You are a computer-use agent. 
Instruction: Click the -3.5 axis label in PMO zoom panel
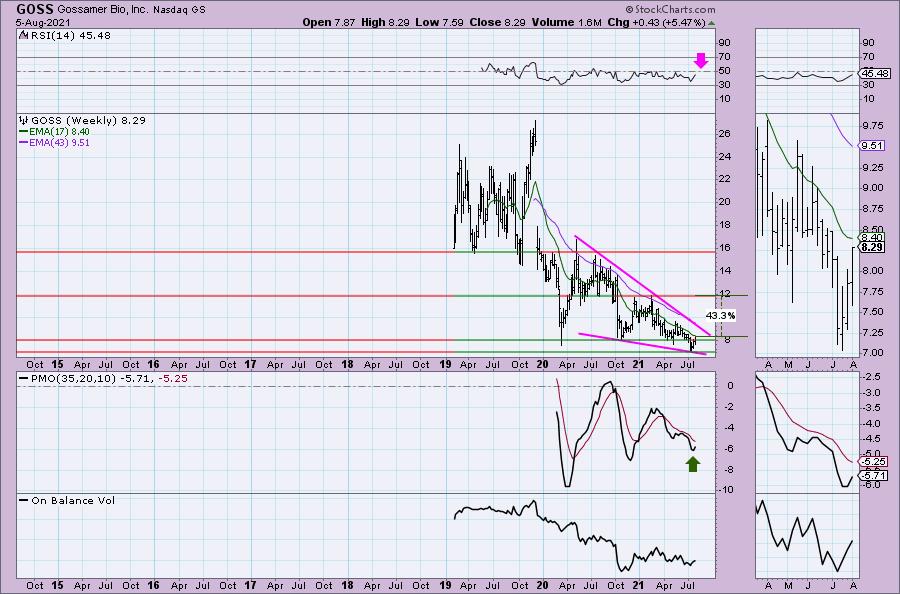(x=871, y=408)
